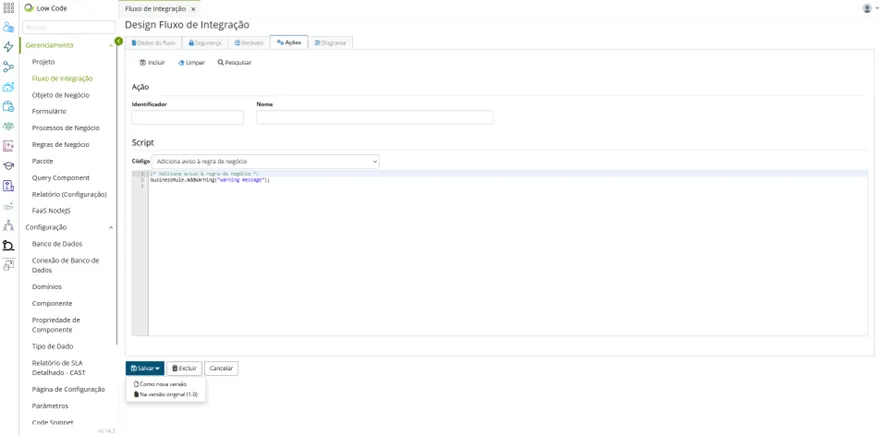The height and width of the screenshot is (436, 886).
Task: Click the user-with-cloud icon at top of sidebar
Action: pyautogui.click(x=8, y=27)
